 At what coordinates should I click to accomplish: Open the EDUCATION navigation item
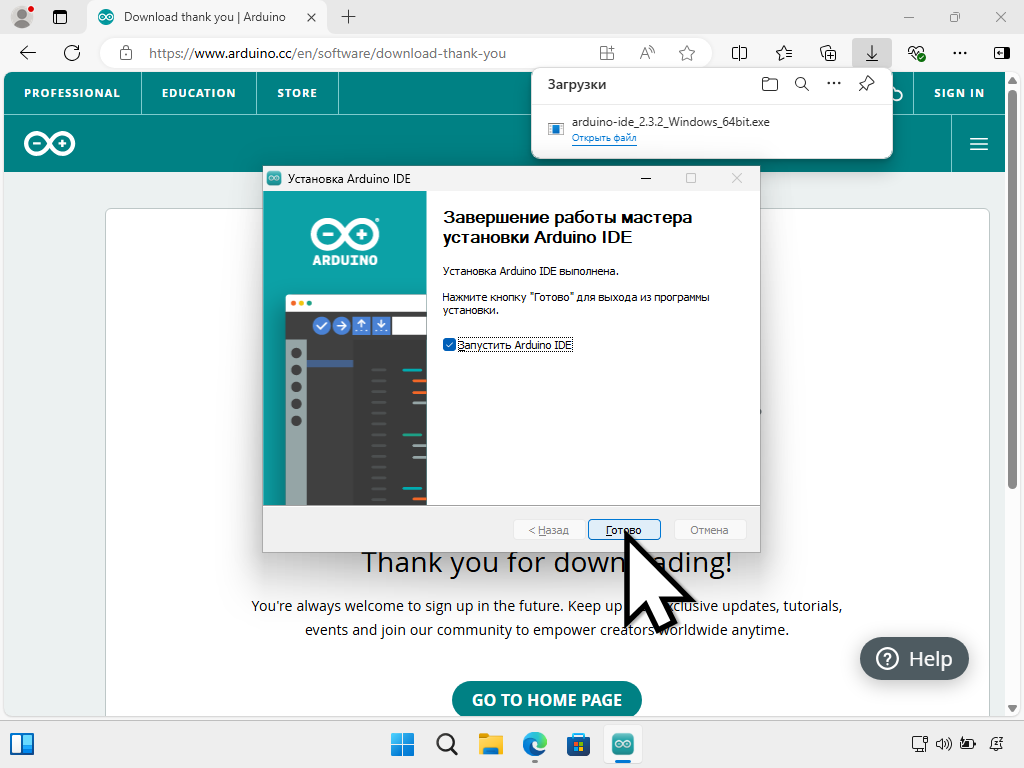(199, 93)
